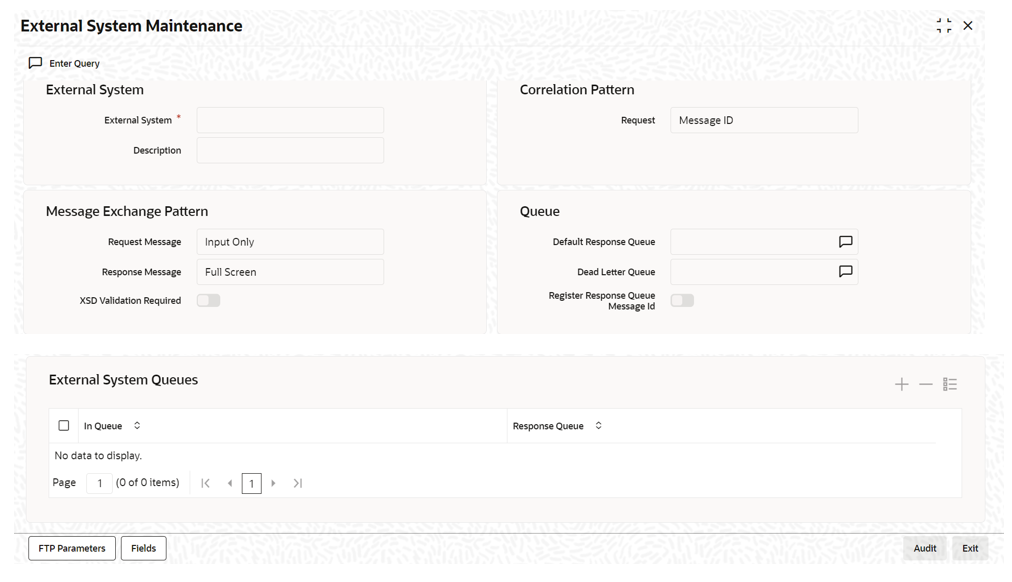Enable Register Response Queue Message Id
This screenshot has height=582, width=1012.
tap(682, 301)
